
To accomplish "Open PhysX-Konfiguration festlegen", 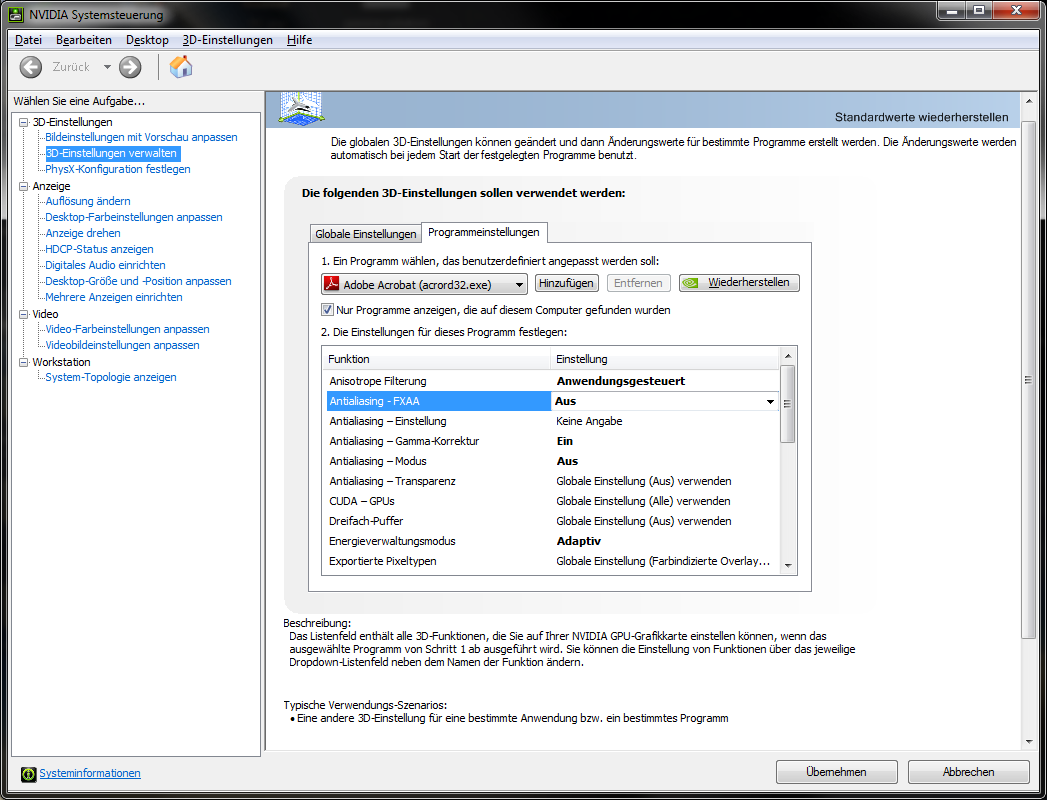I will (x=118, y=169).
